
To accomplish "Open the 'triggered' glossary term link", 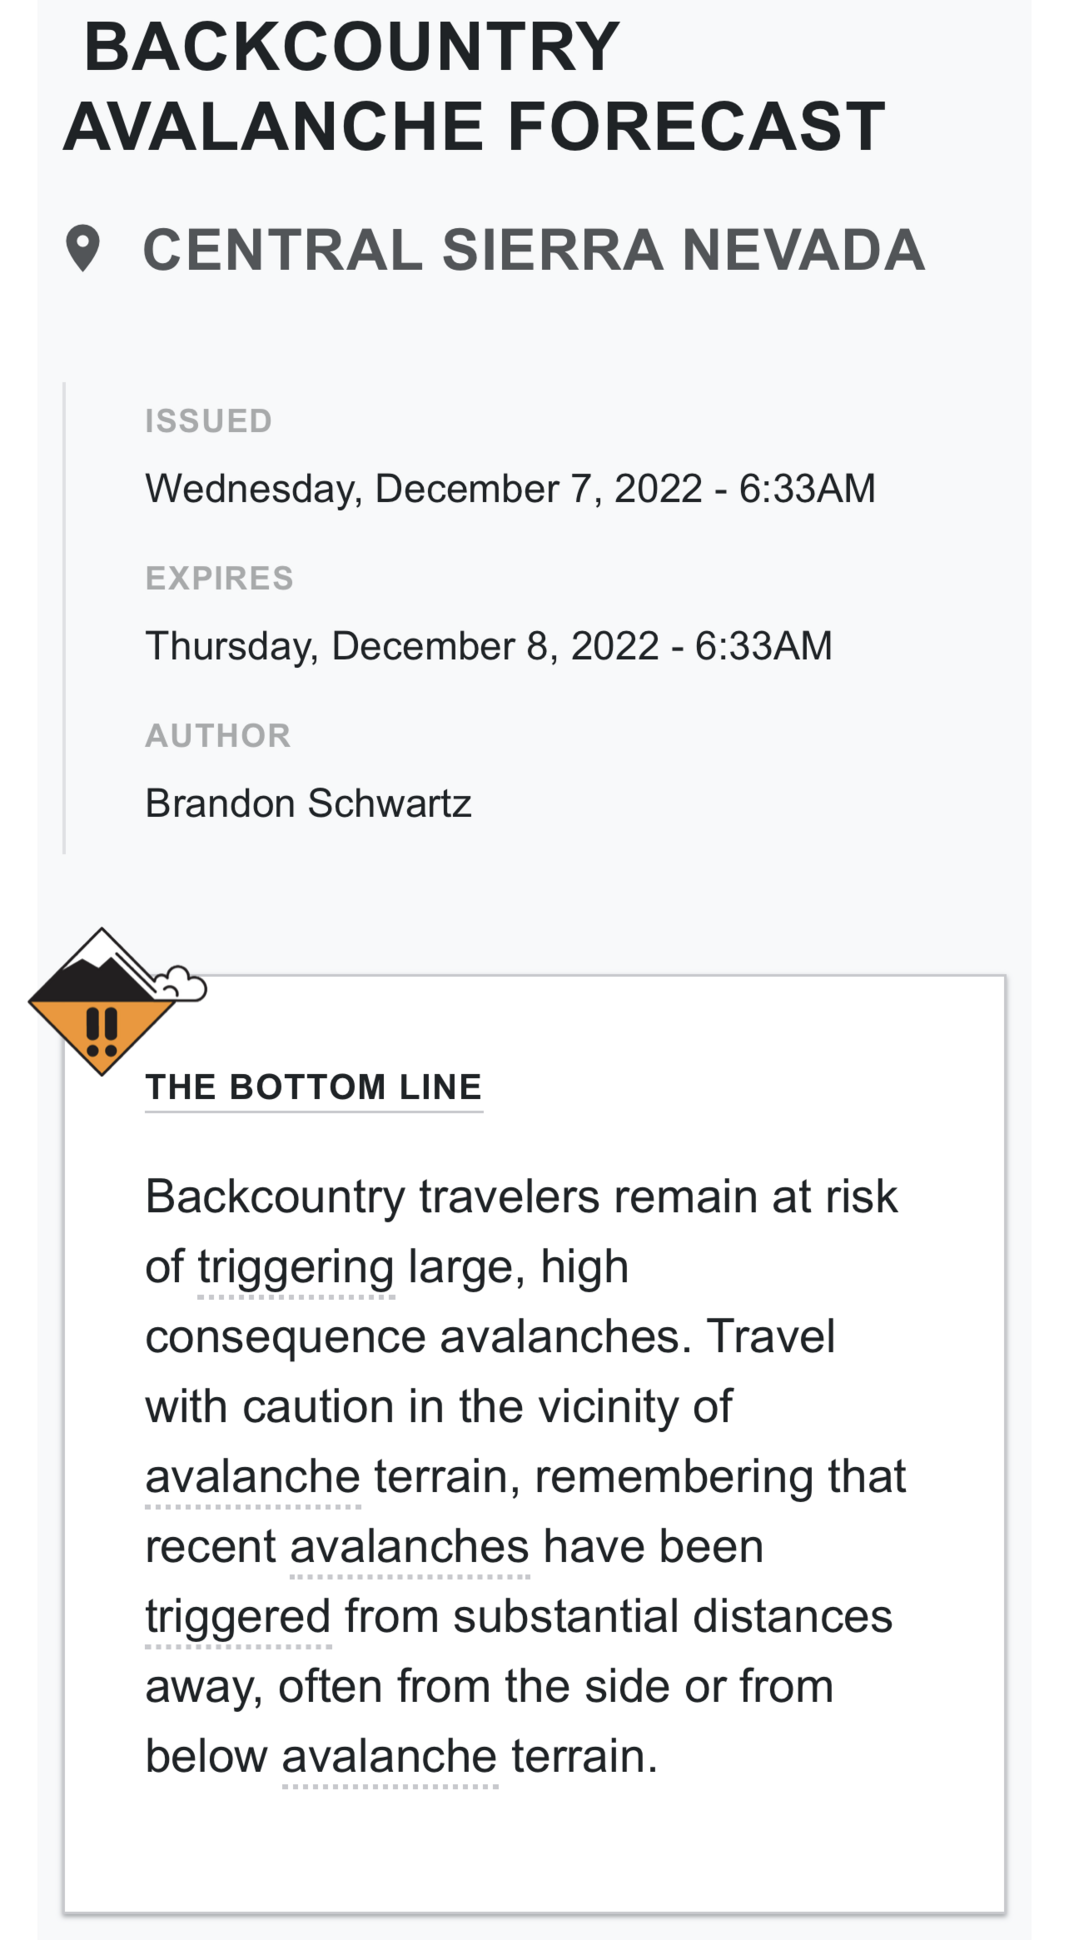I will click(x=238, y=1617).
